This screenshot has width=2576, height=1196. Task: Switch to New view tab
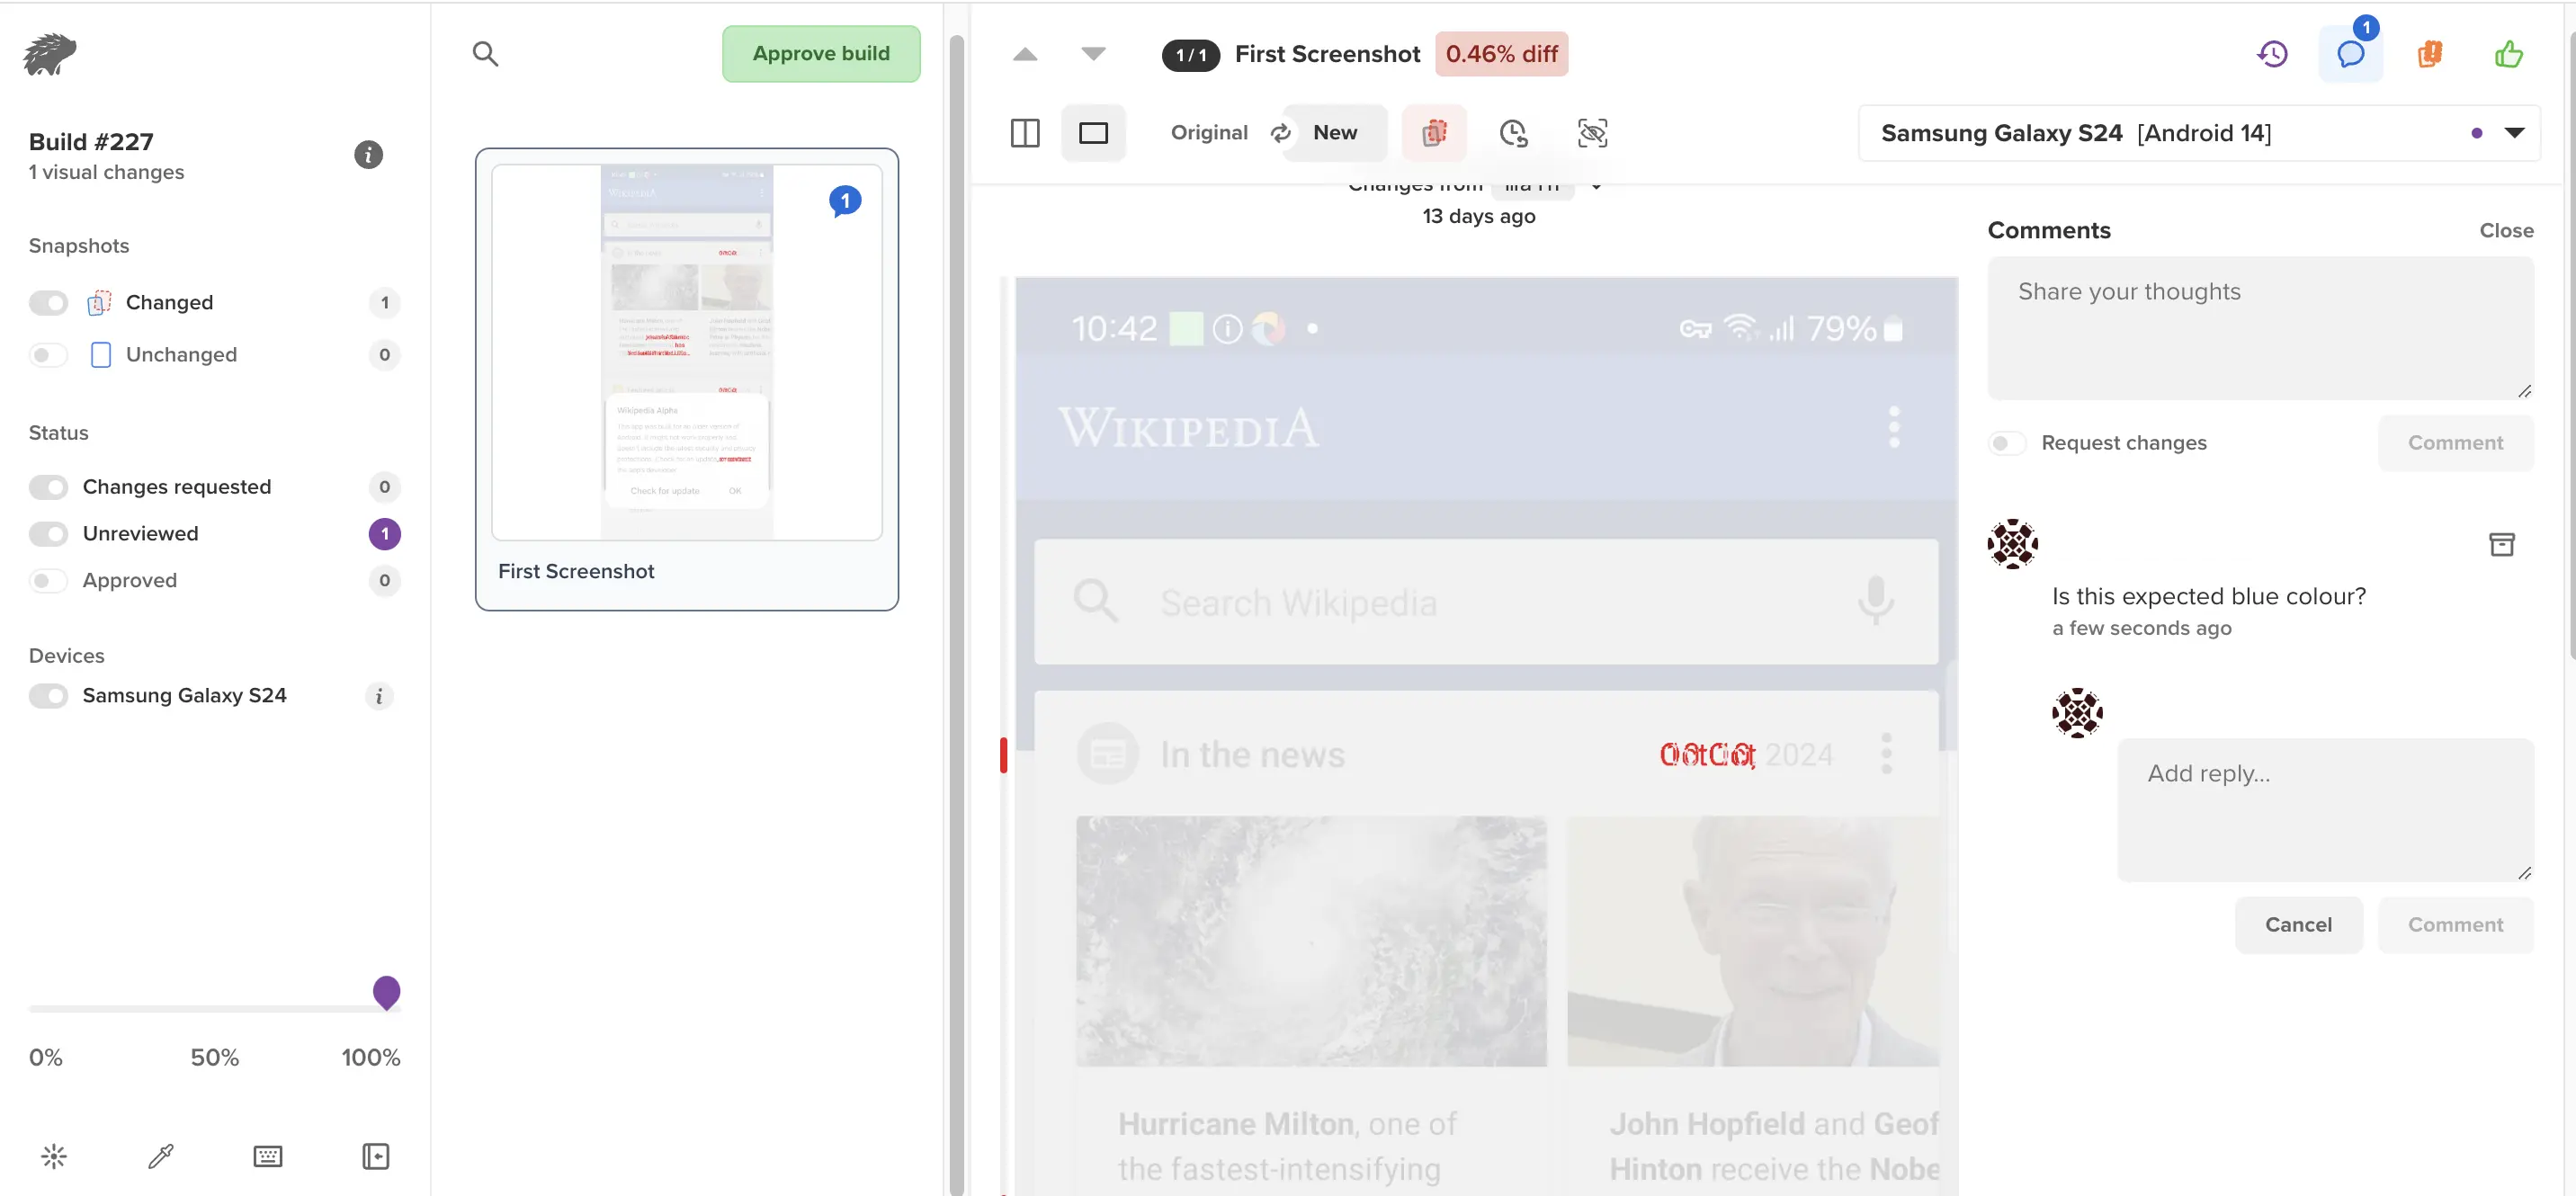coord(1334,131)
